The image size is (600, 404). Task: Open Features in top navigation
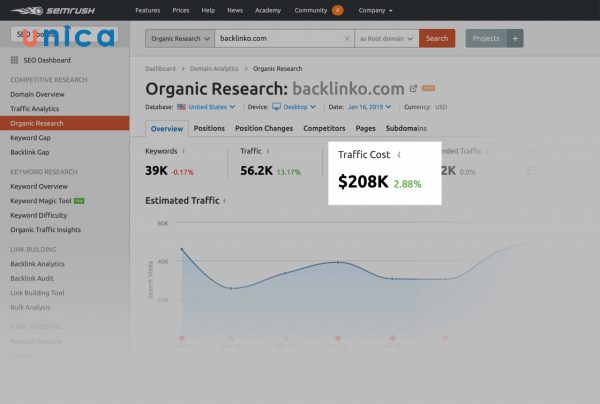pos(148,10)
